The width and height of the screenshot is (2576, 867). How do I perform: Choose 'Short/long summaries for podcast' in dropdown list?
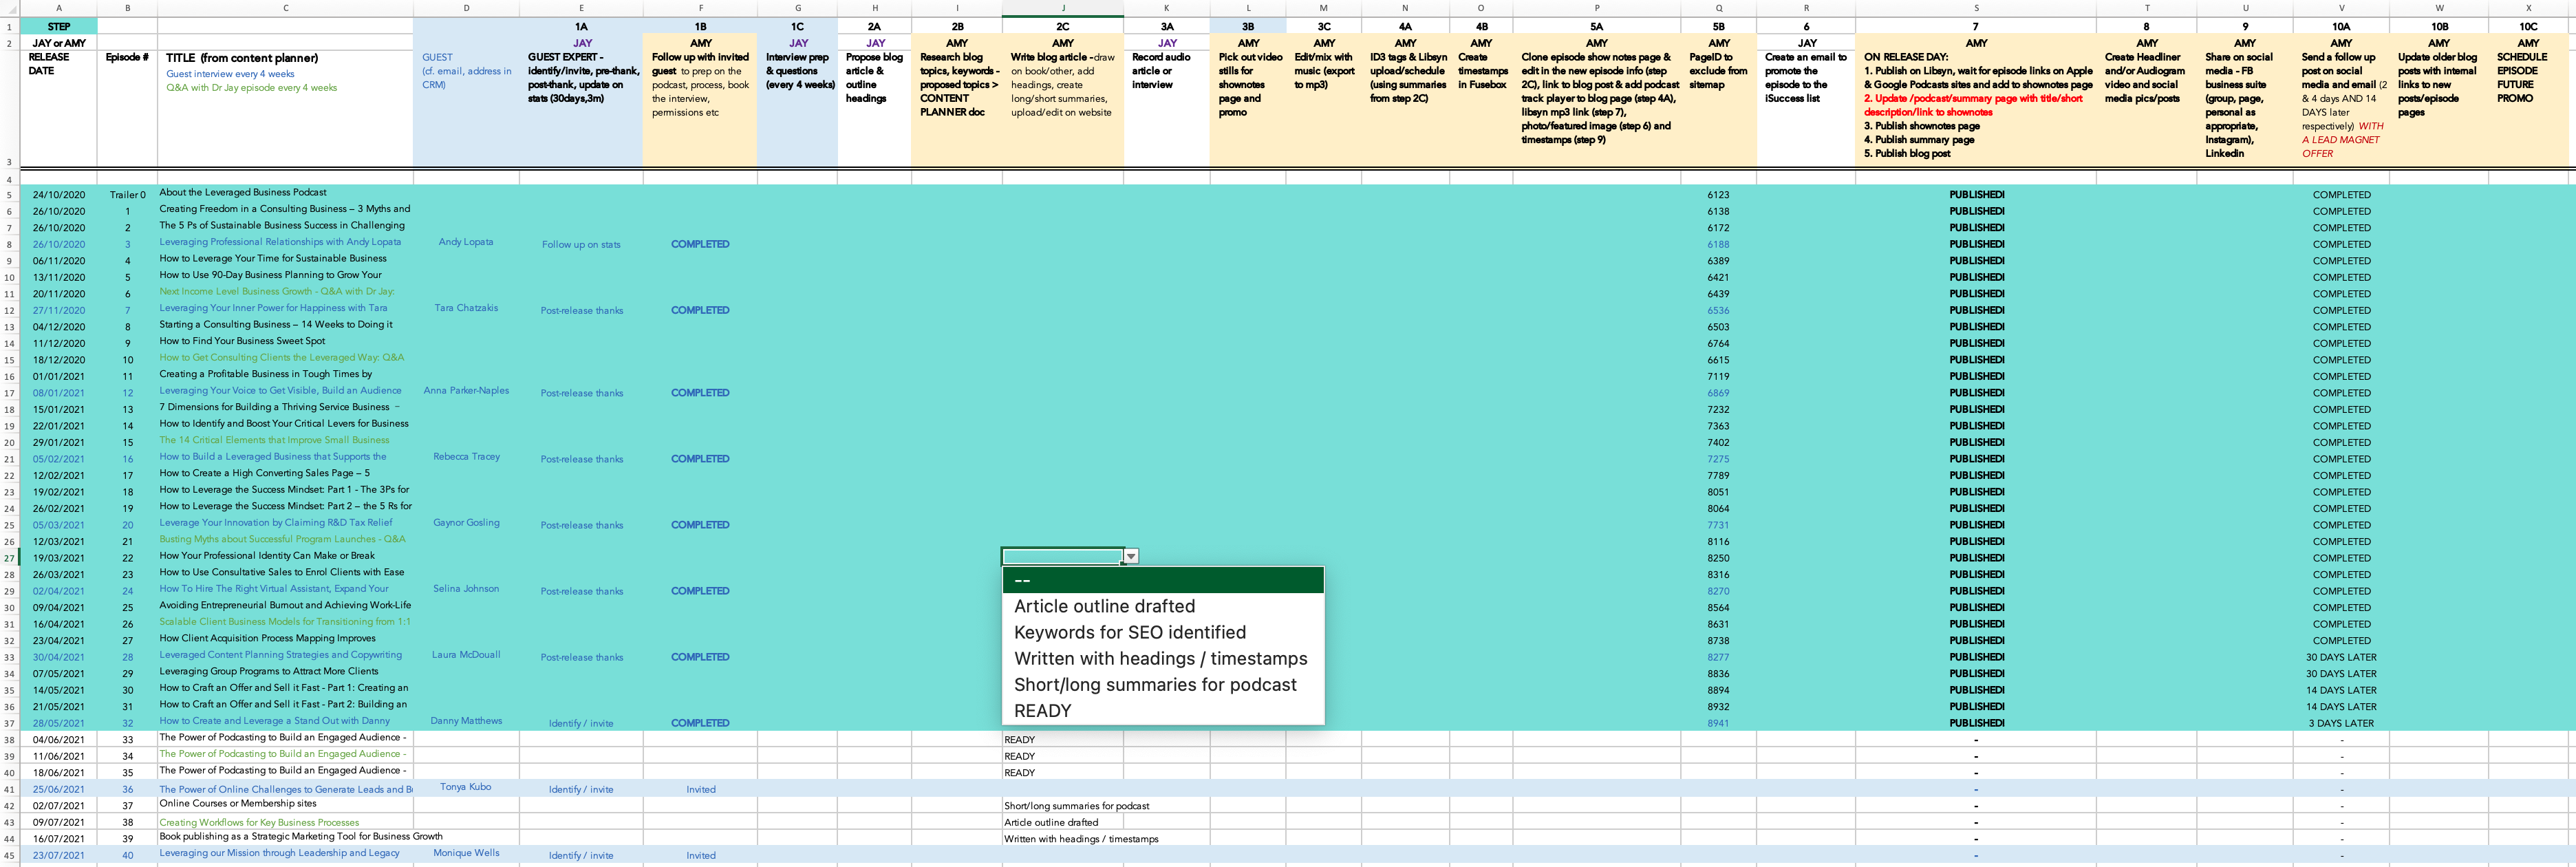pos(1163,684)
